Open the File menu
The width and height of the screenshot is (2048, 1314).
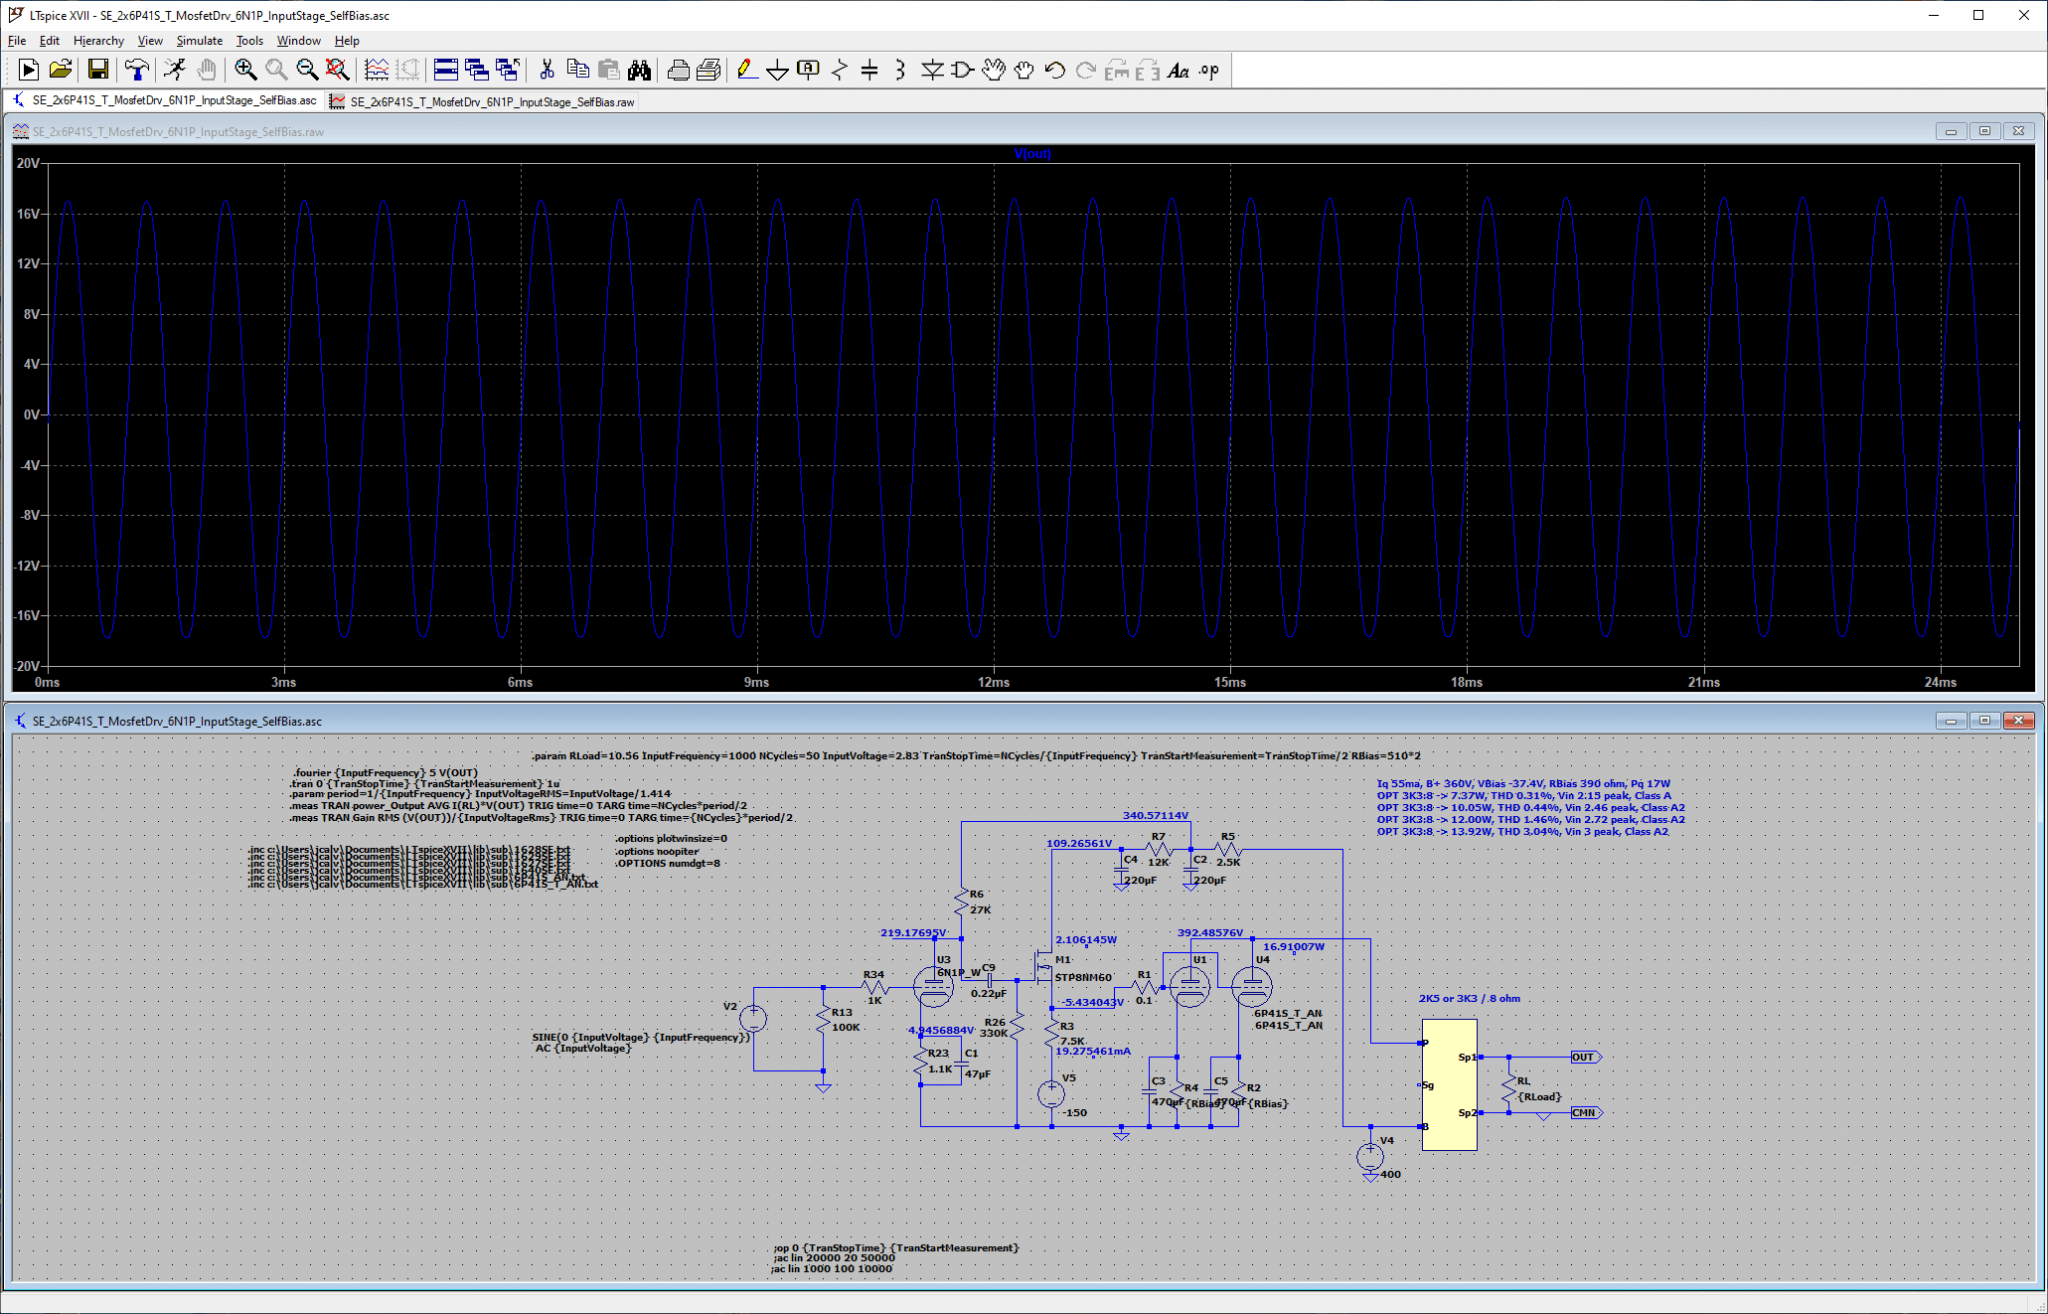click(17, 41)
